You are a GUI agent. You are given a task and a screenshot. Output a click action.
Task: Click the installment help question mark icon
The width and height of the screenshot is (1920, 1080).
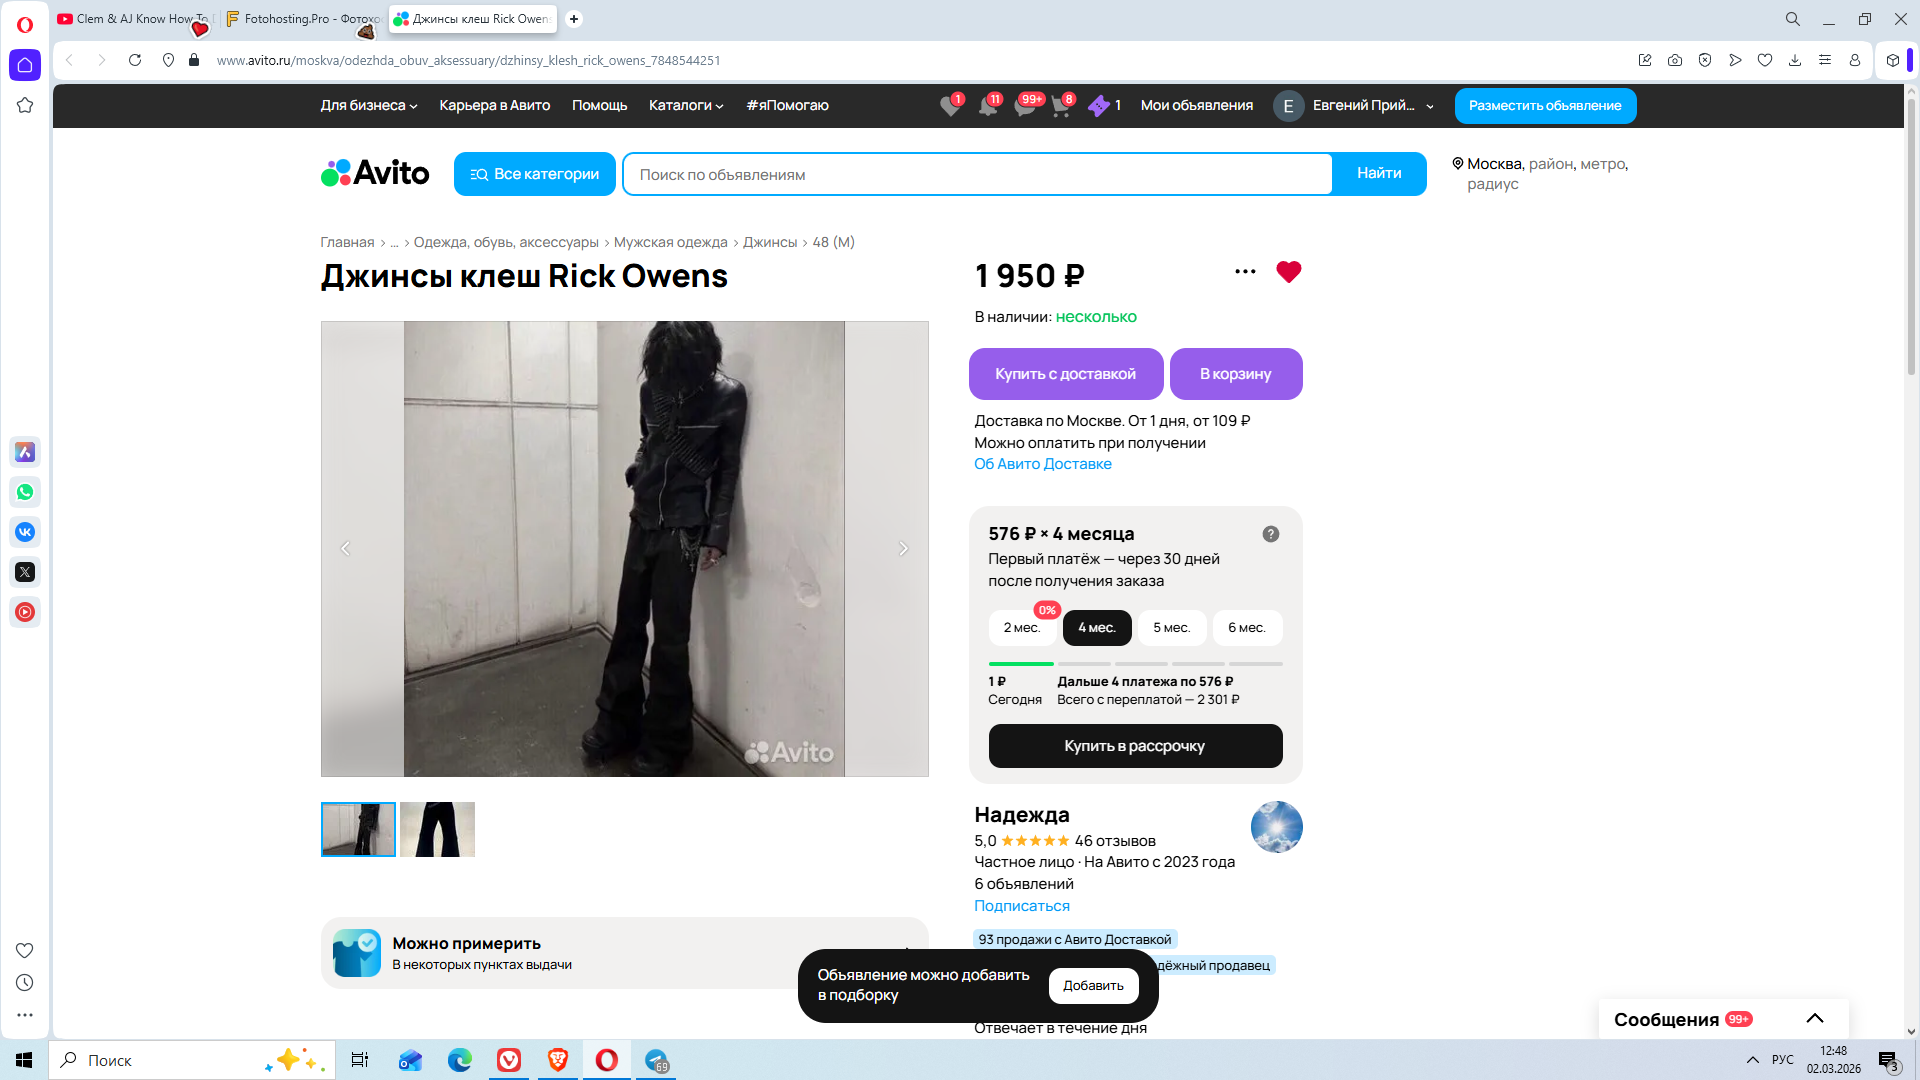[1270, 534]
